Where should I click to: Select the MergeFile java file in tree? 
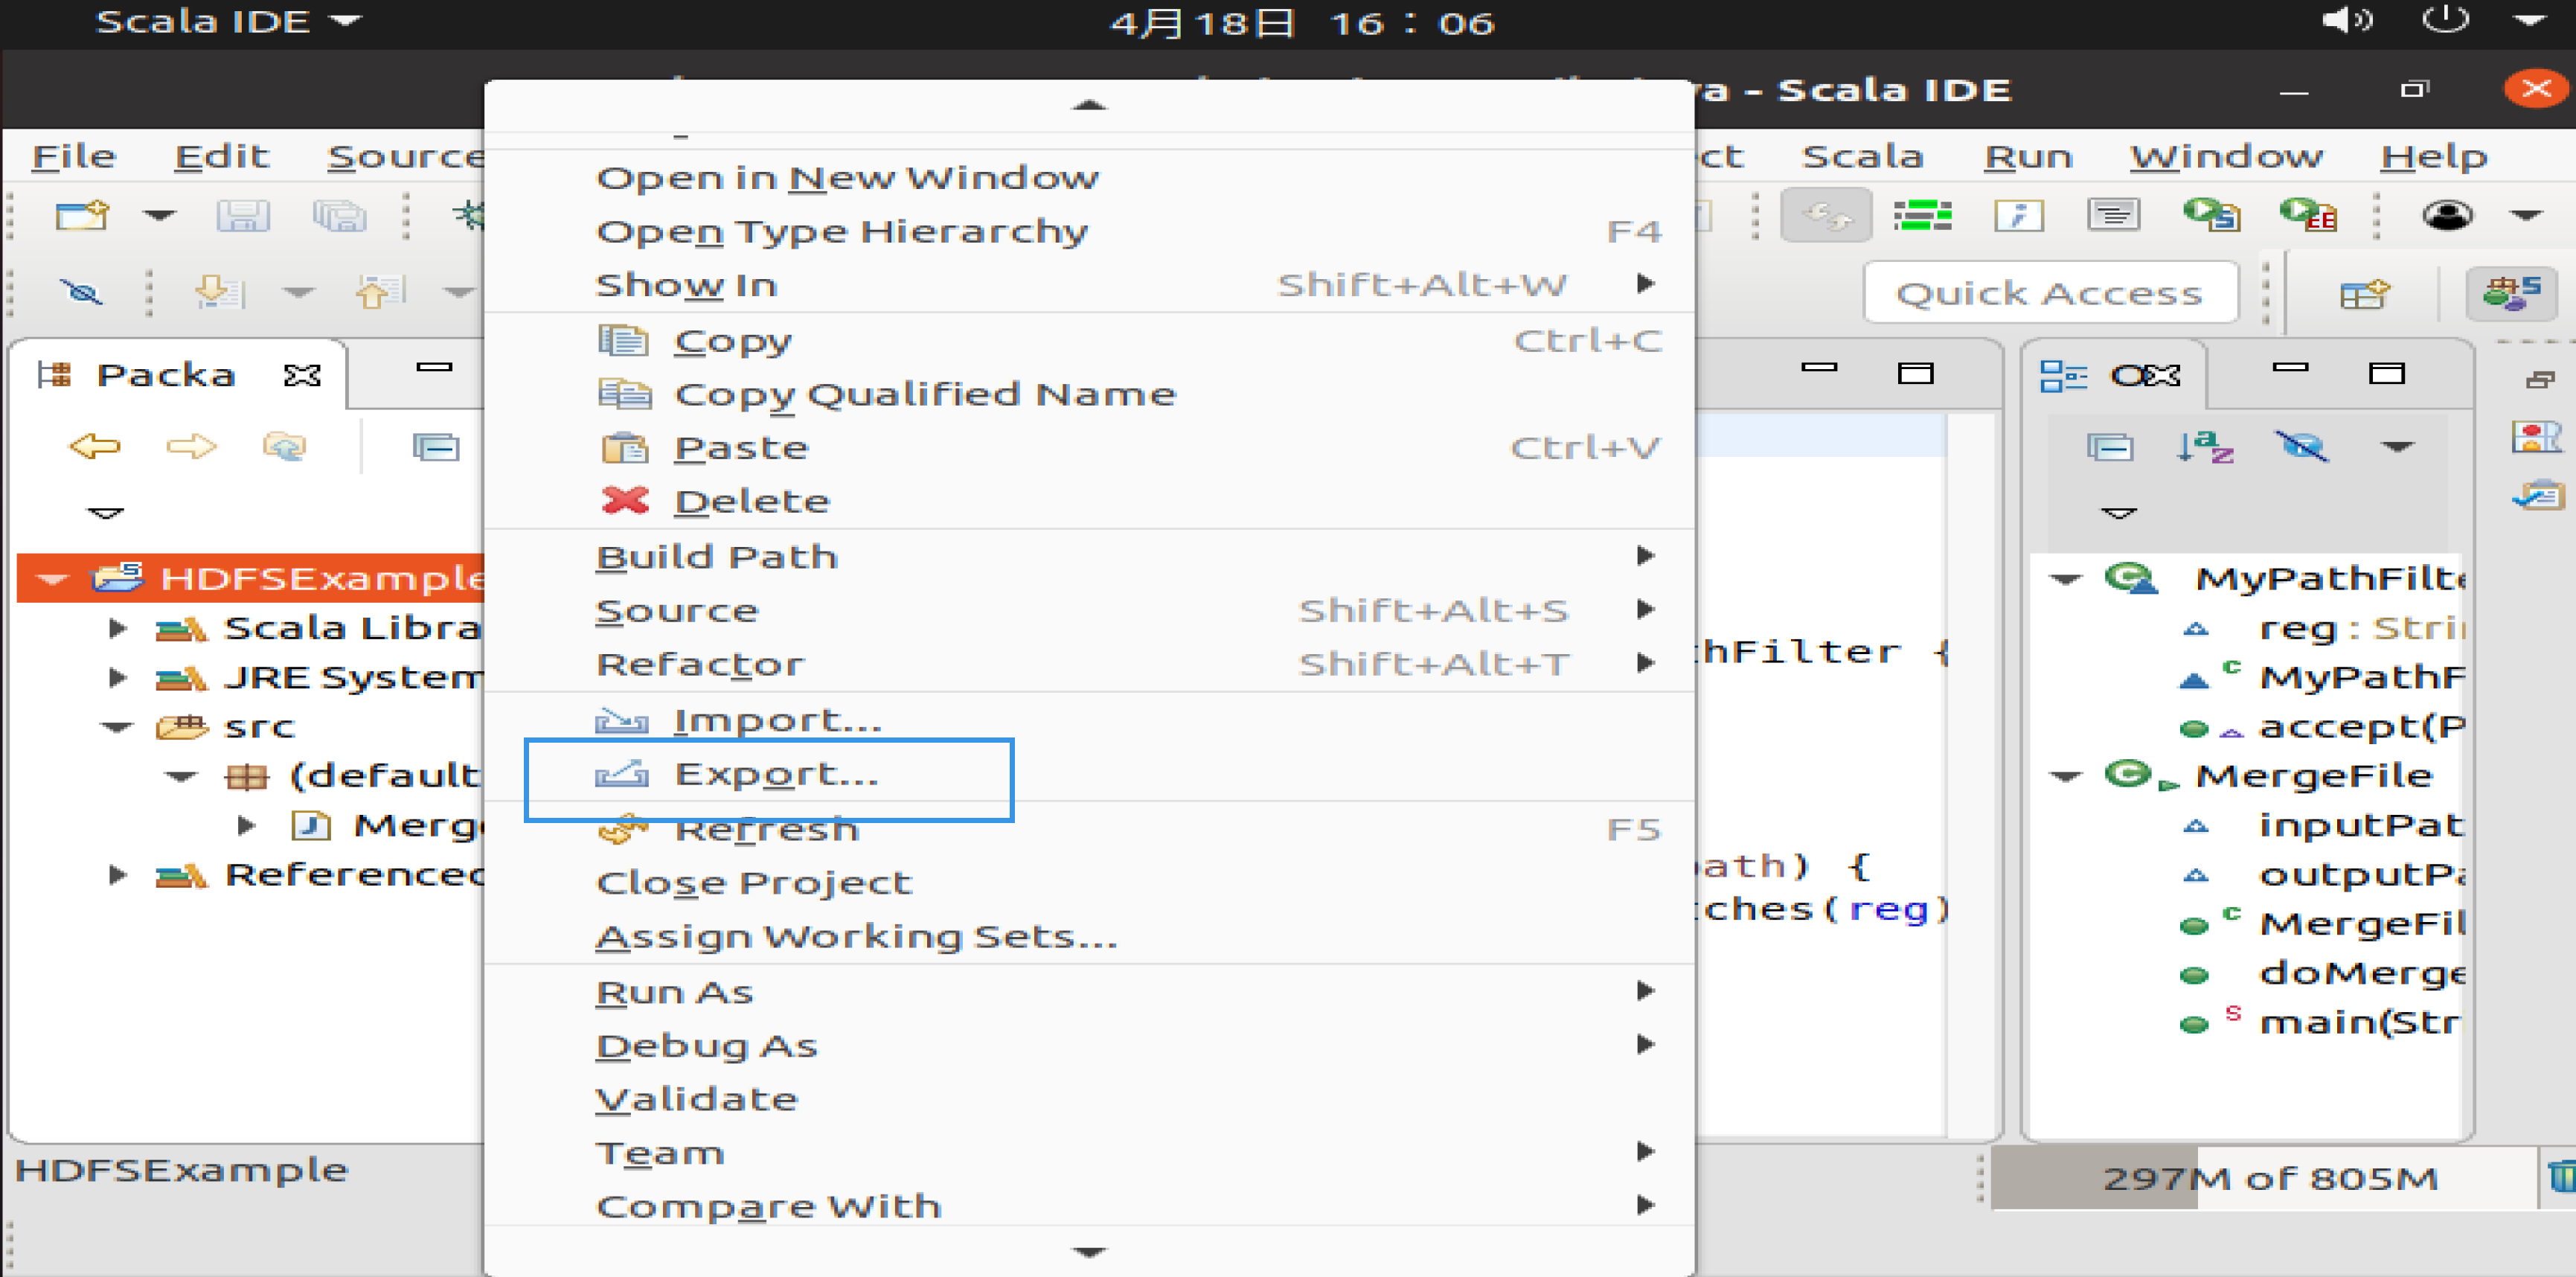[418, 826]
